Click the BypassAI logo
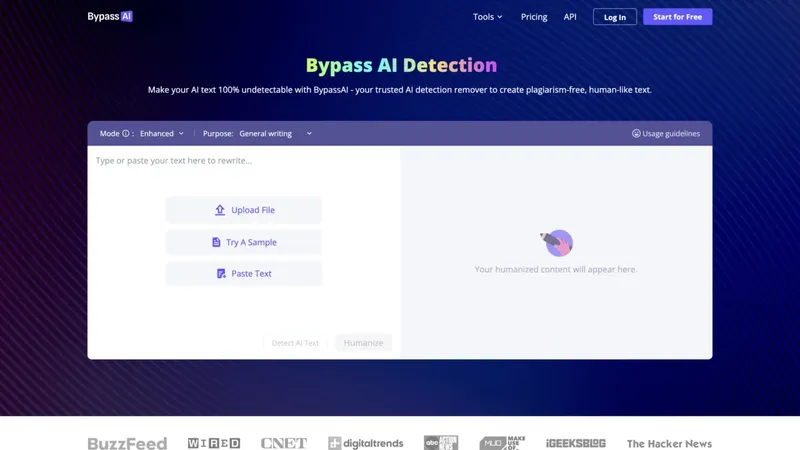 pyautogui.click(x=110, y=17)
